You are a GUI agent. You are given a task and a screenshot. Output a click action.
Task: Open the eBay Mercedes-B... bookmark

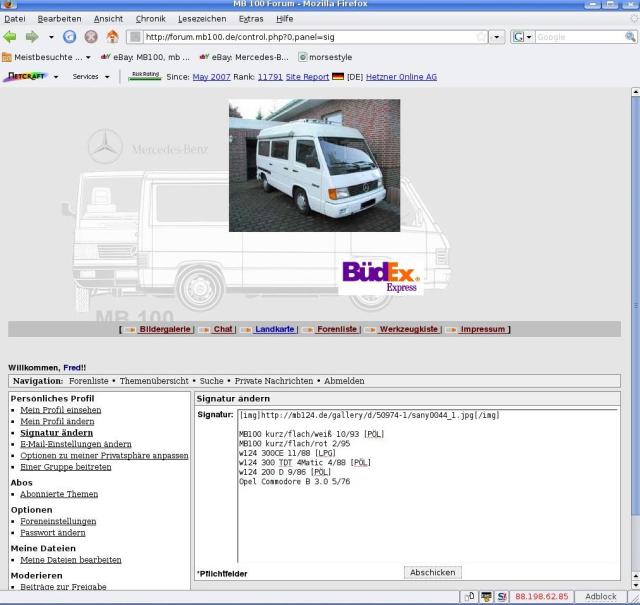point(244,57)
